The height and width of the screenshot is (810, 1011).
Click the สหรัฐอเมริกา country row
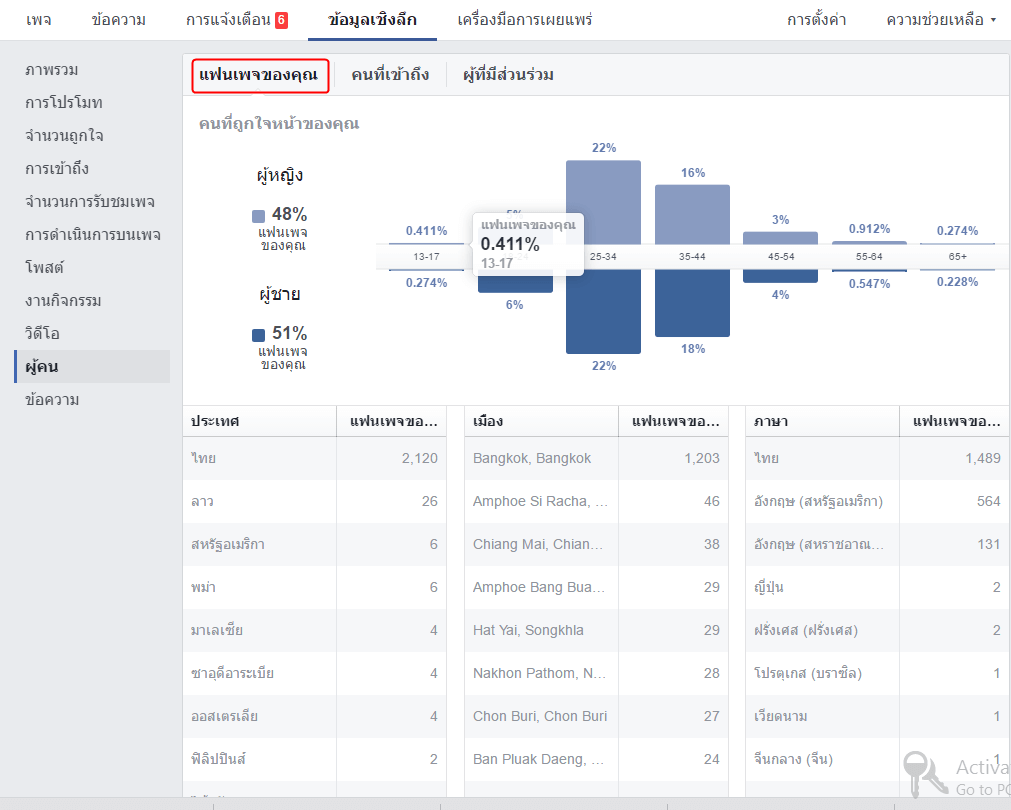click(x=315, y=544)
